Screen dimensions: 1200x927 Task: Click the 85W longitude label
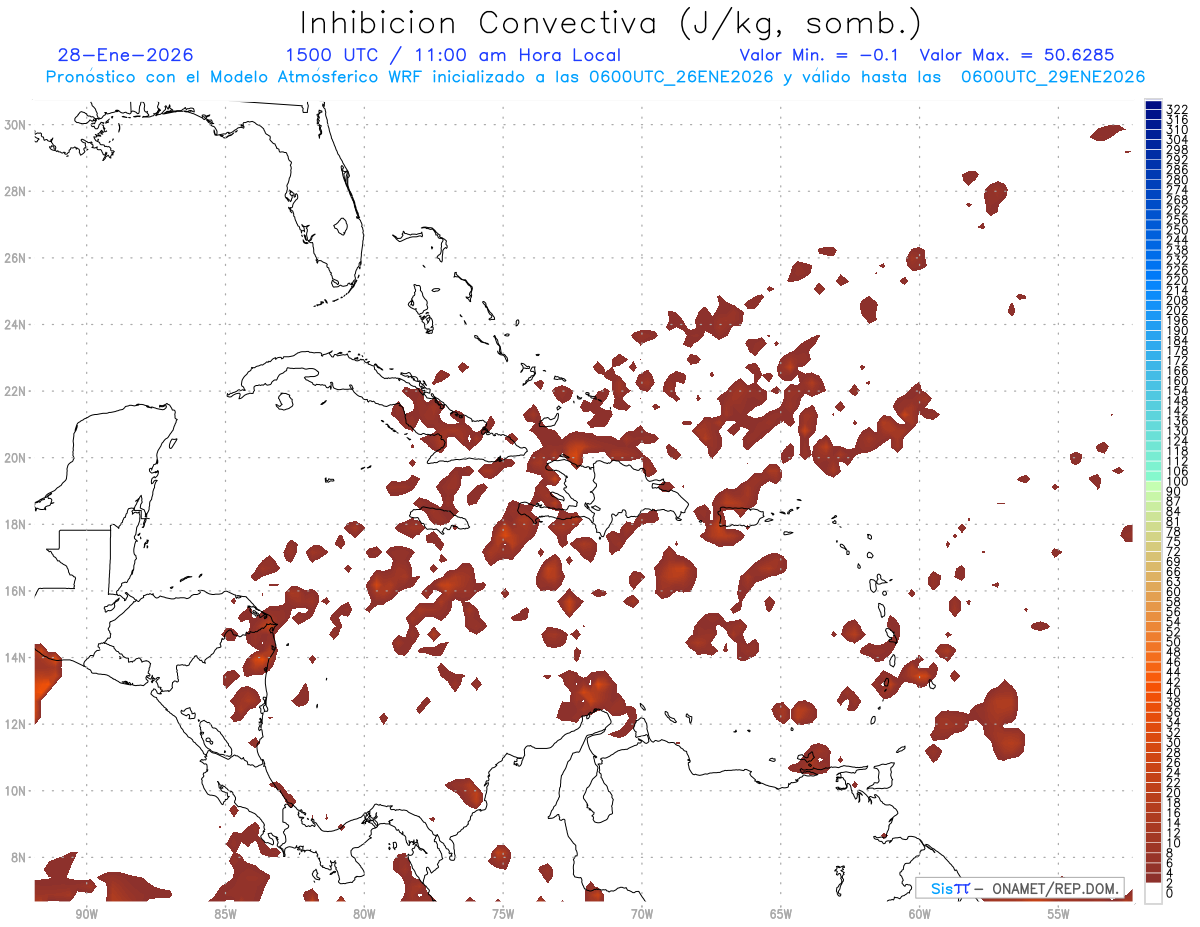pos(225,914)
